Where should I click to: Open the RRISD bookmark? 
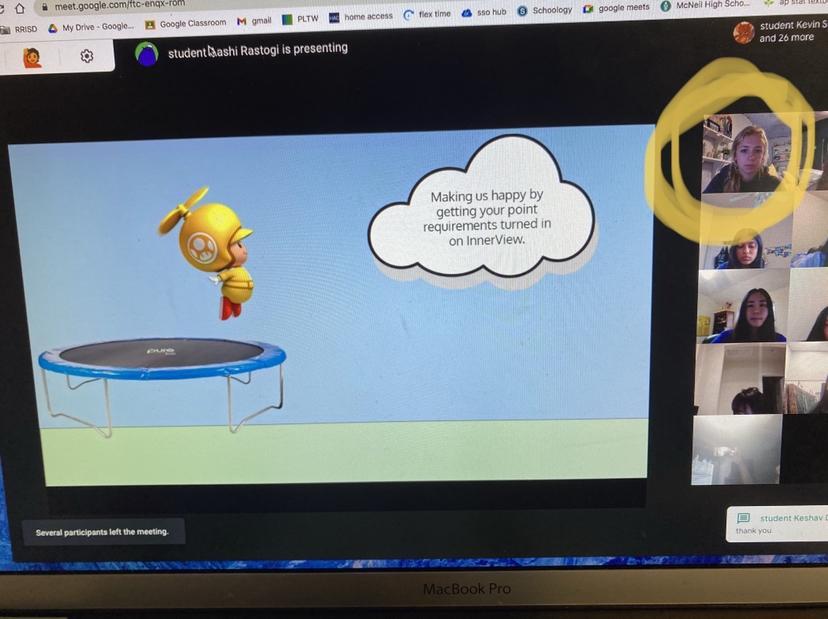click(19, 29)
